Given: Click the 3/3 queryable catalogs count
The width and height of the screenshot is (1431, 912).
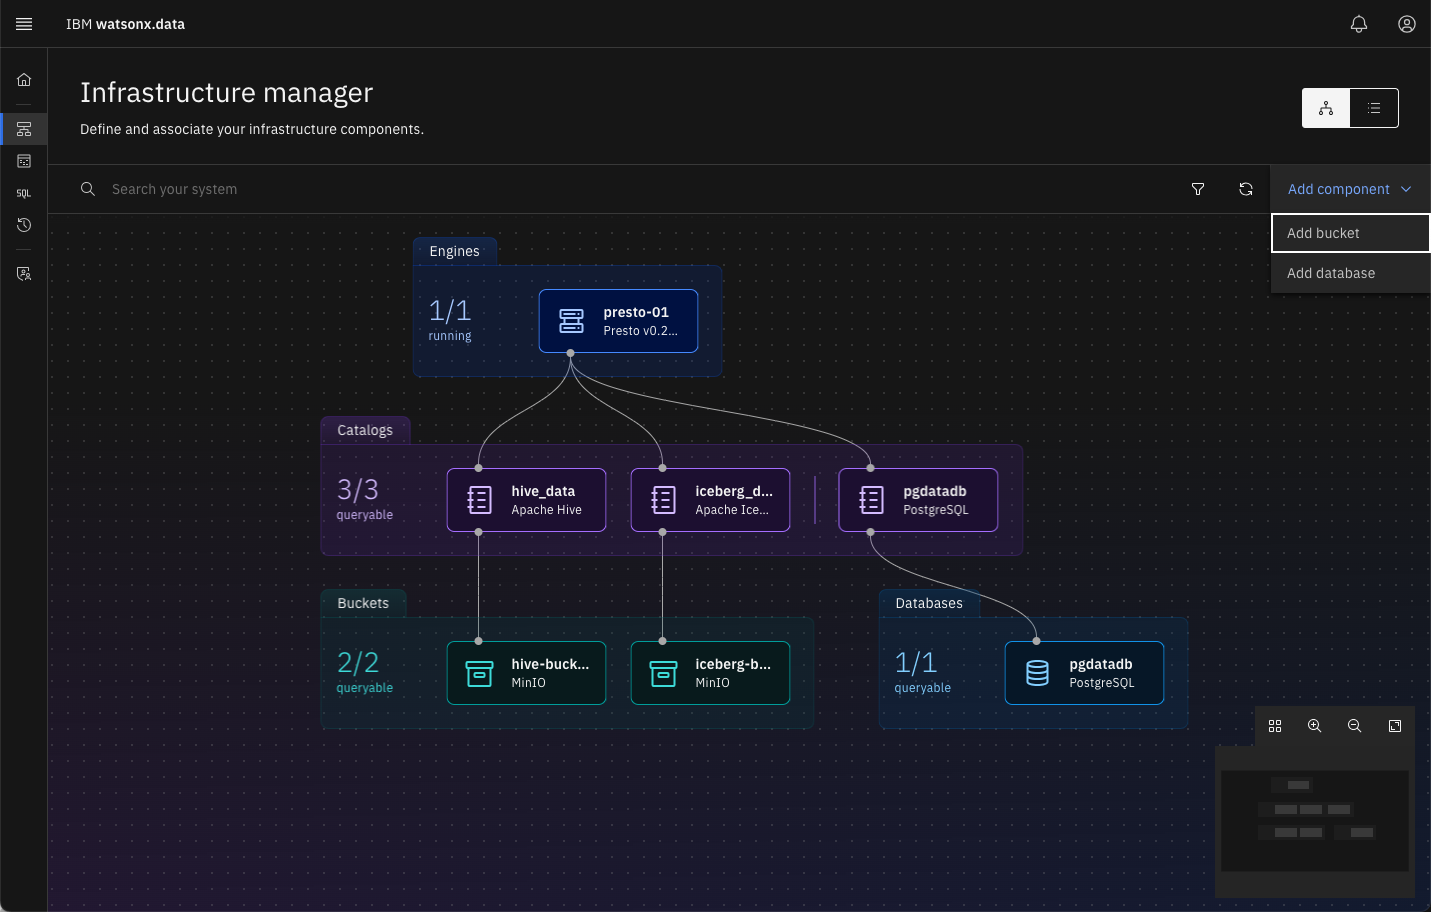Looking at the screenshot, I should [x=365, y=499].
